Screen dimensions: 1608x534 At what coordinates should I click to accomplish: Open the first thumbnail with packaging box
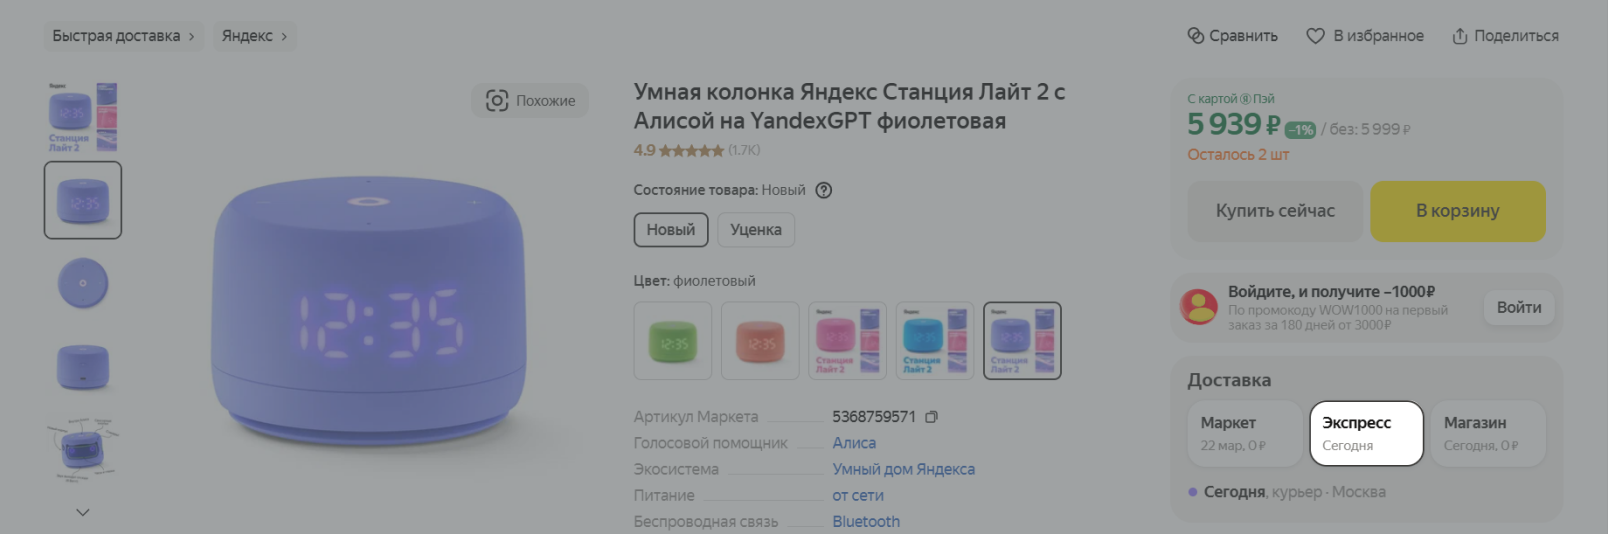(x=83, y=117)
